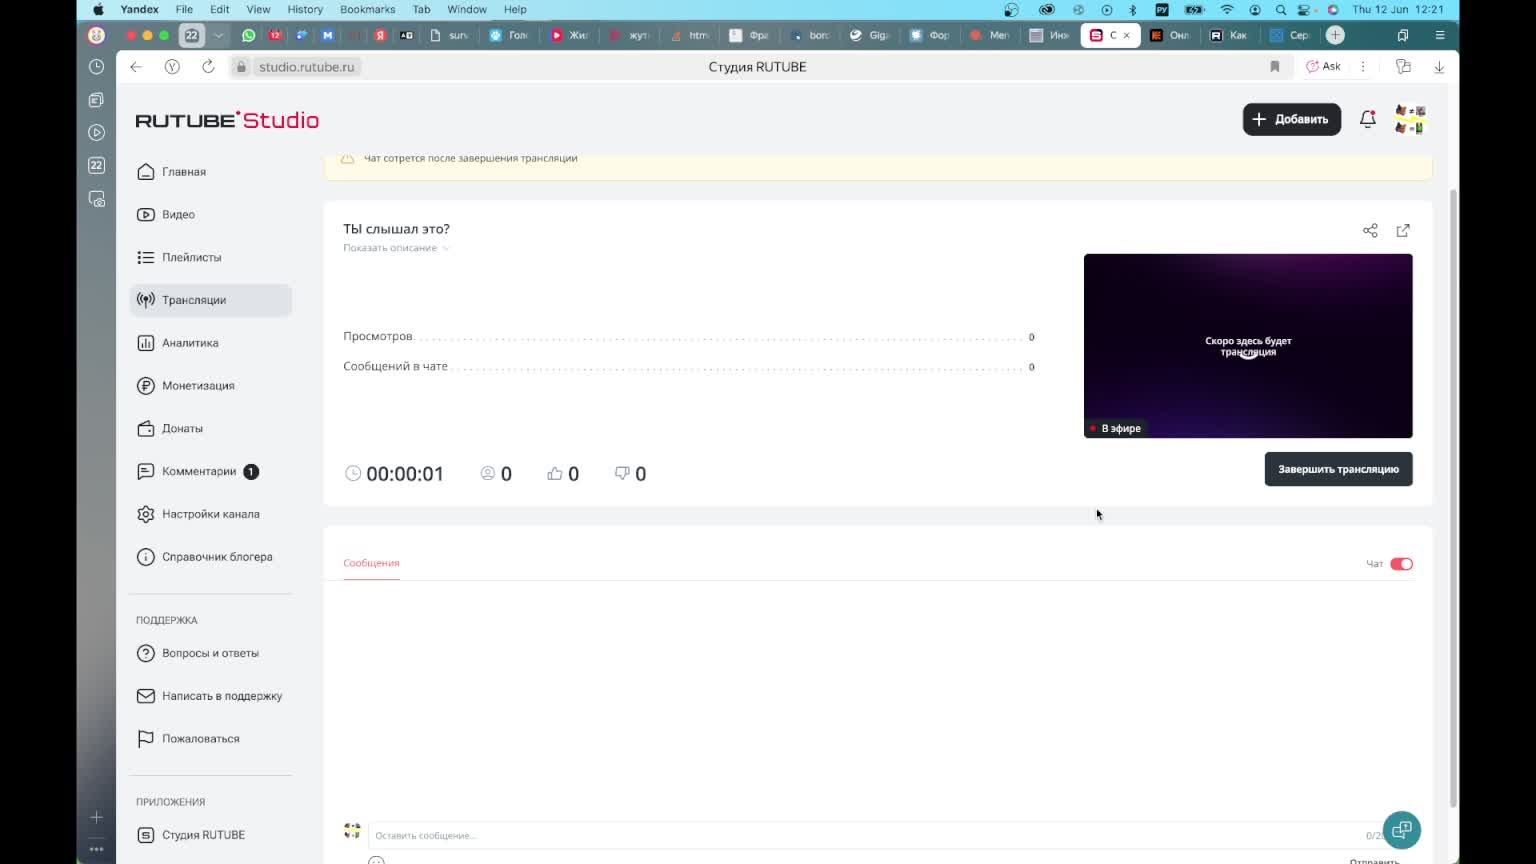Open the History menu
The height and width of the screenshot is (864, 1536).
305,9
